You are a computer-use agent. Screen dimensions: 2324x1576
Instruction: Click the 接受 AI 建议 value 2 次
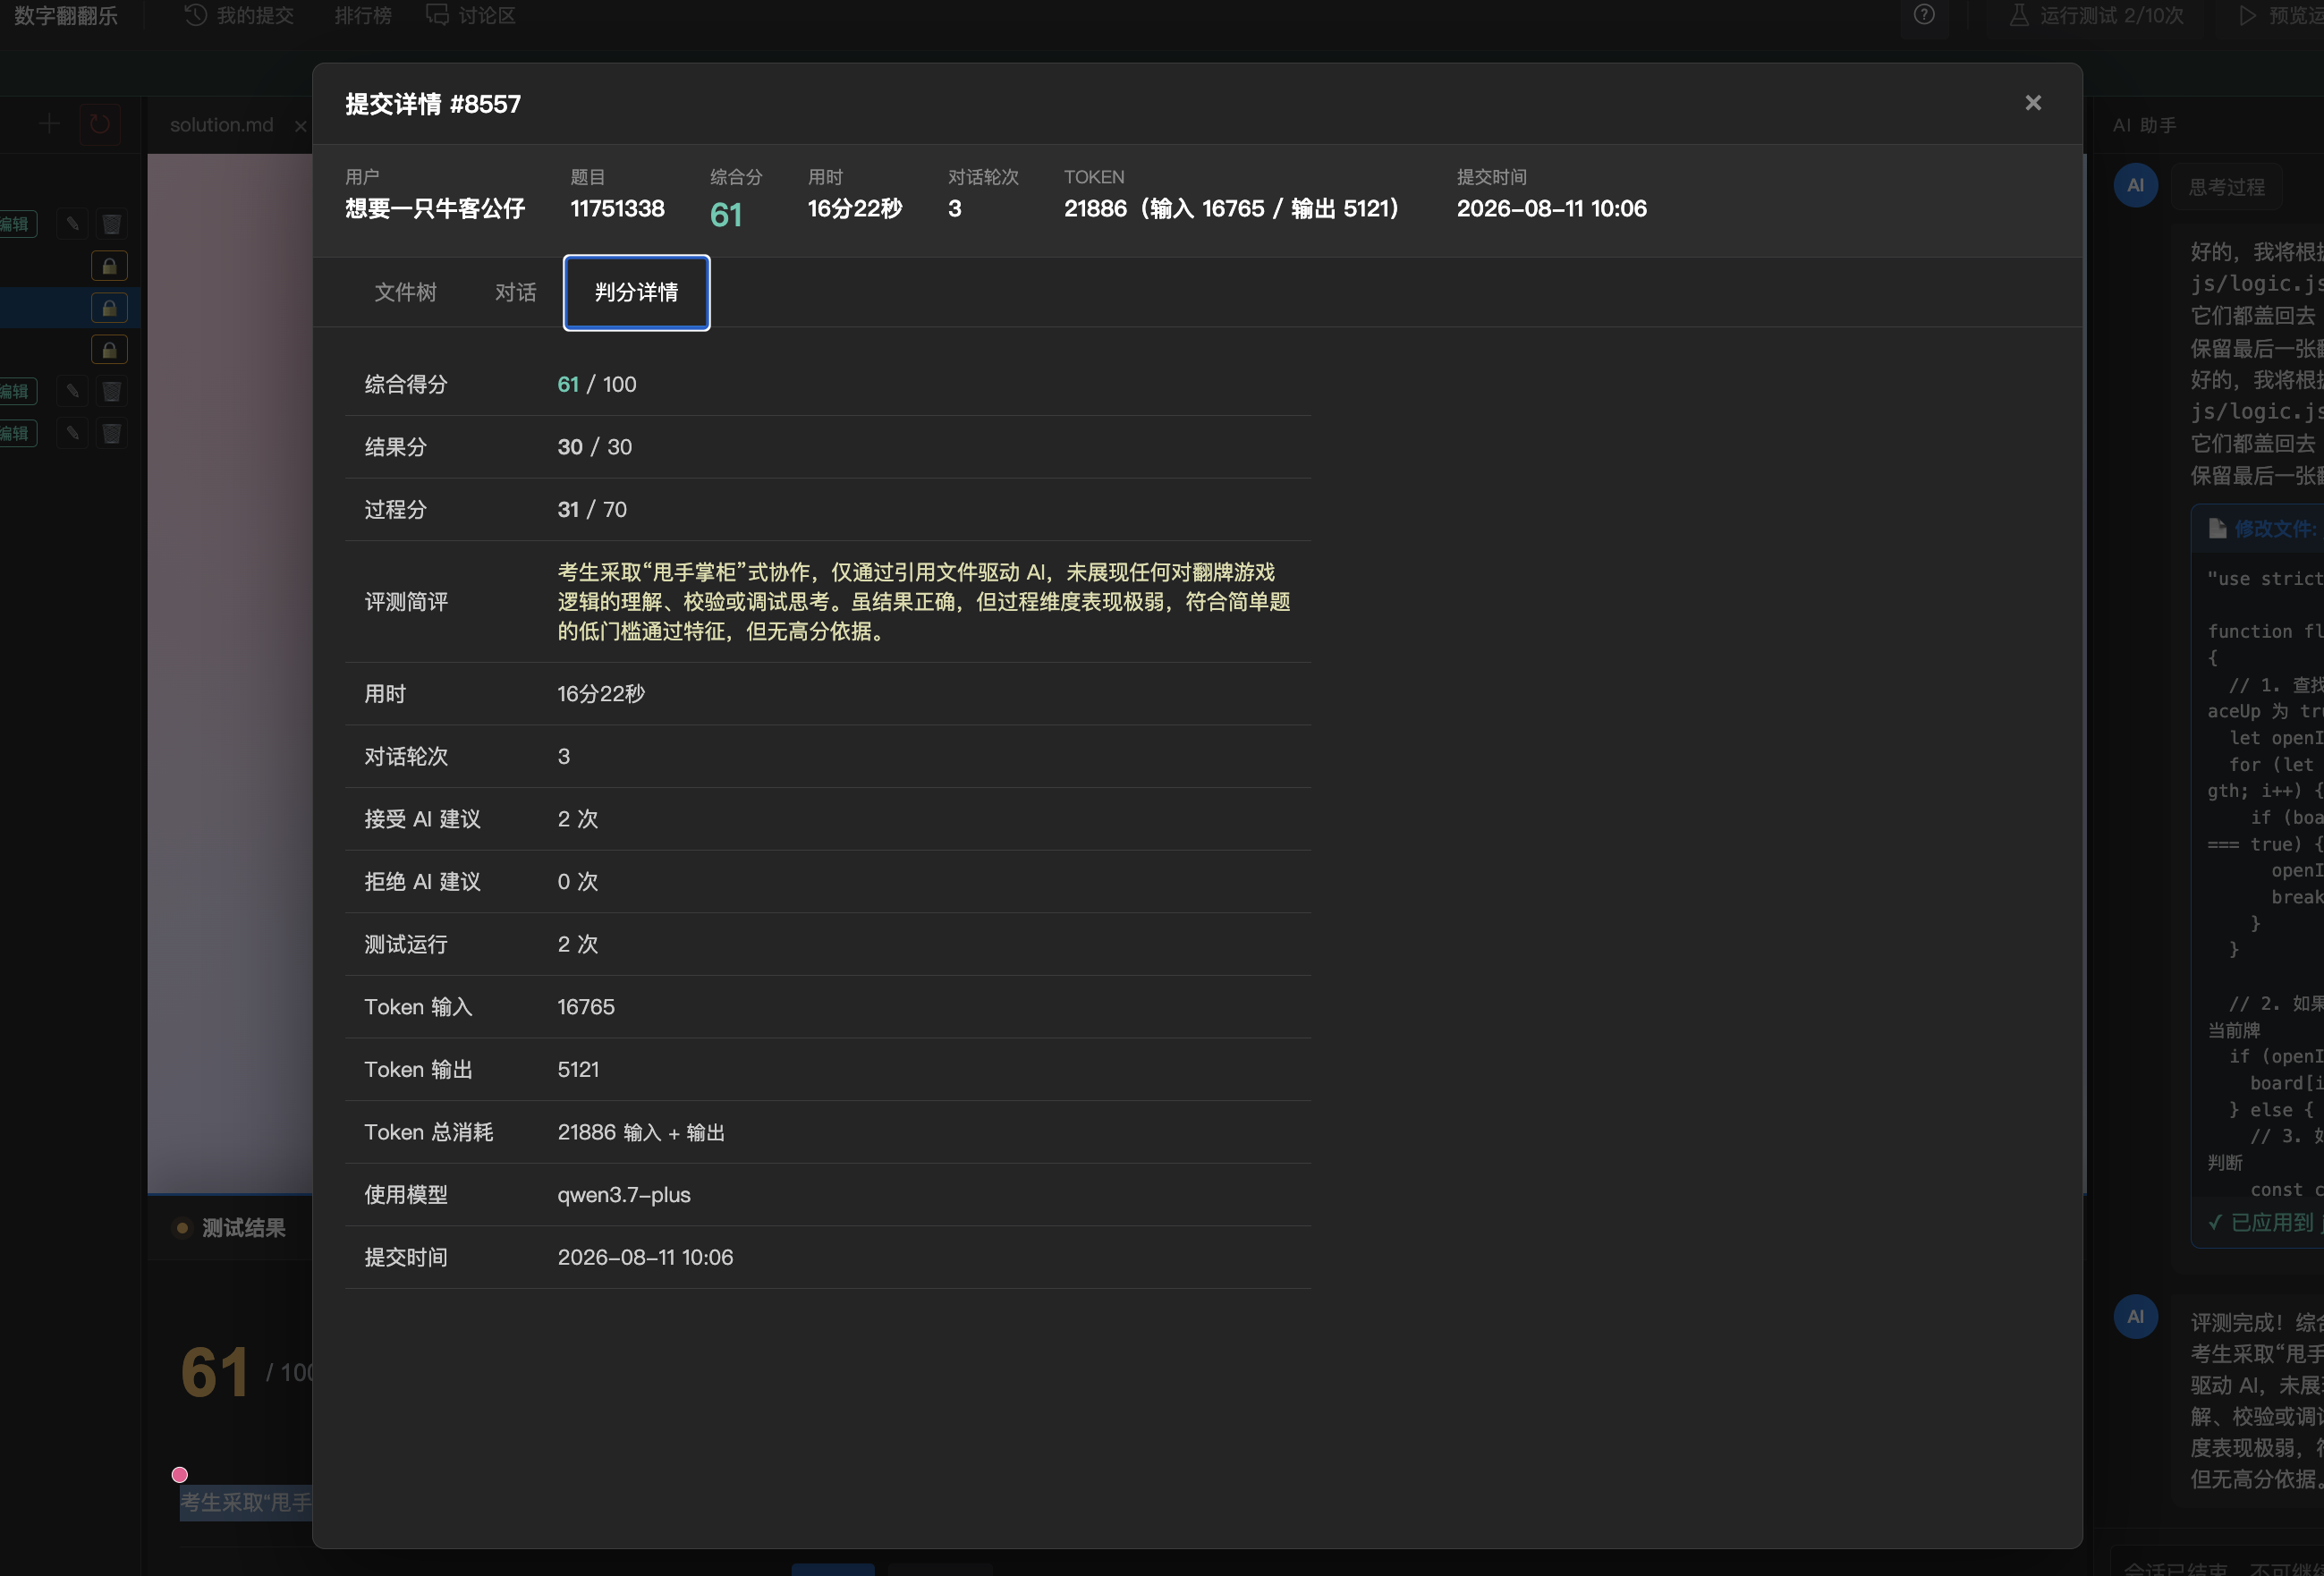578,819
